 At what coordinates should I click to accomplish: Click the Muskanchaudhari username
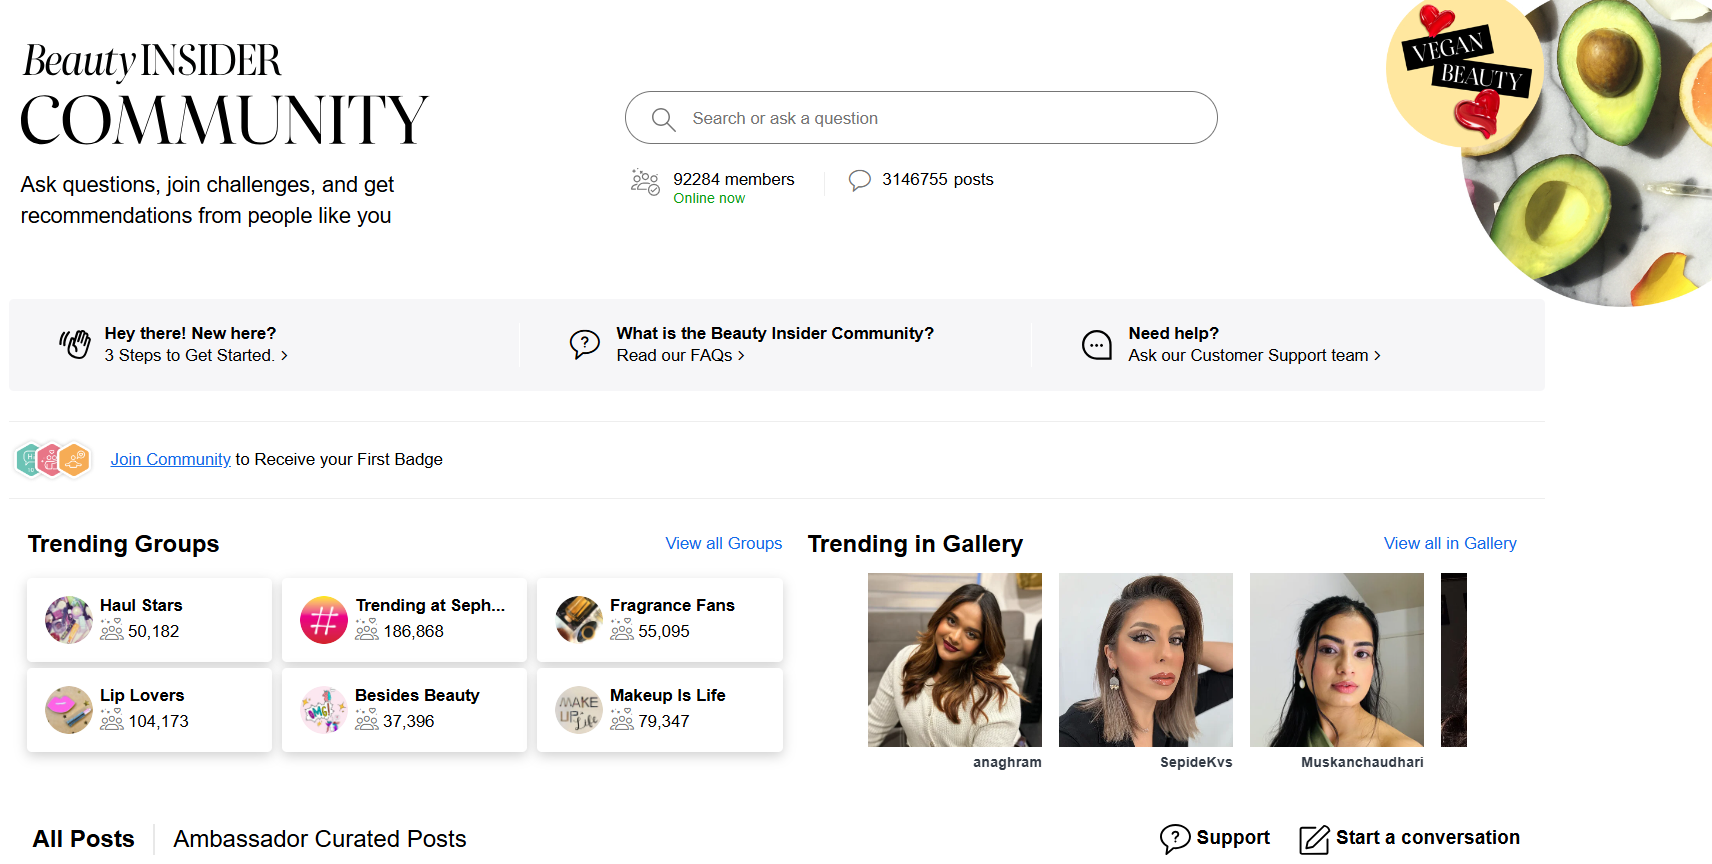pyautogui.click(x=1362, y=763)
